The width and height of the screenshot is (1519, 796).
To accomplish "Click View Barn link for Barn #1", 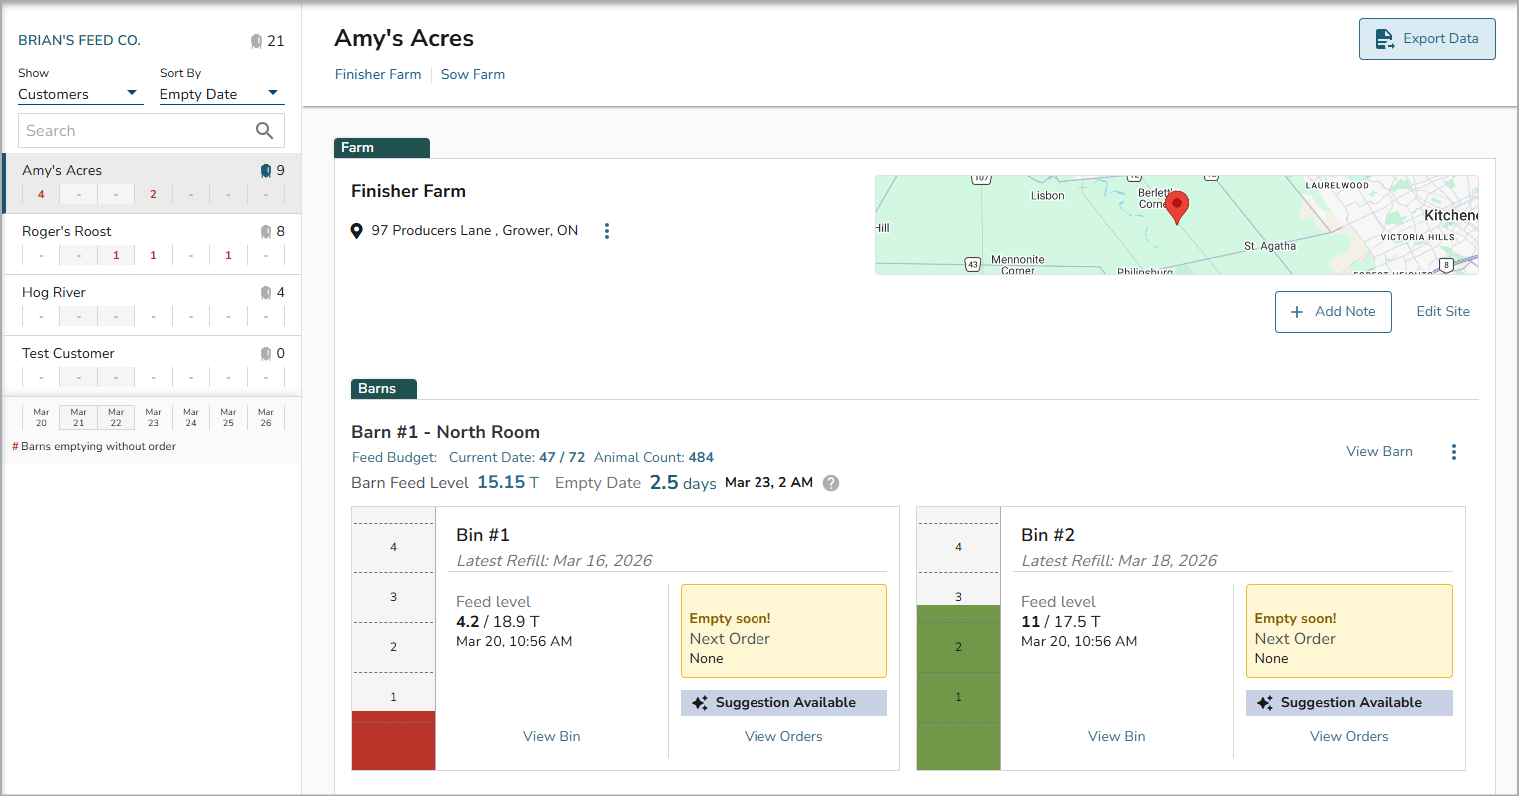I will coord(1379,451).
